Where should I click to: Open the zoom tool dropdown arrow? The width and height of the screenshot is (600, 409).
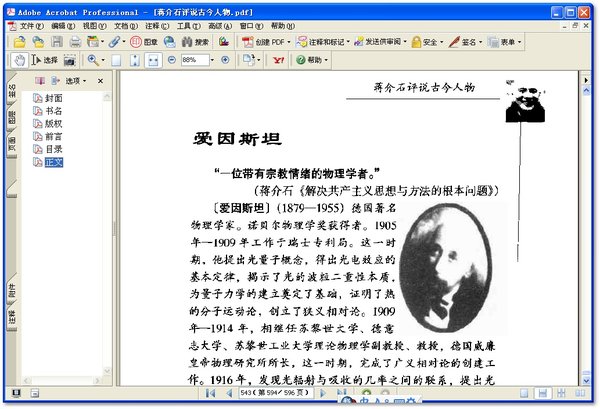(x=103, y=60)
